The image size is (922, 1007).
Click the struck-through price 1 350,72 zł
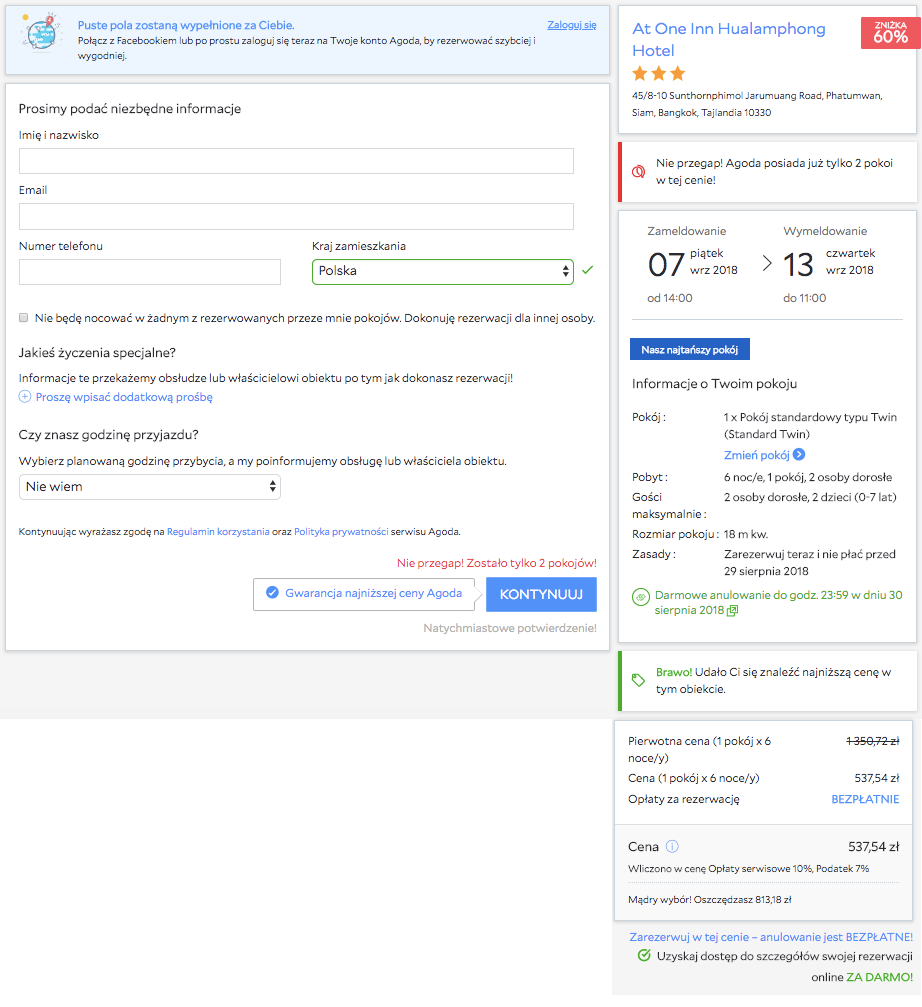pos(873,741)
